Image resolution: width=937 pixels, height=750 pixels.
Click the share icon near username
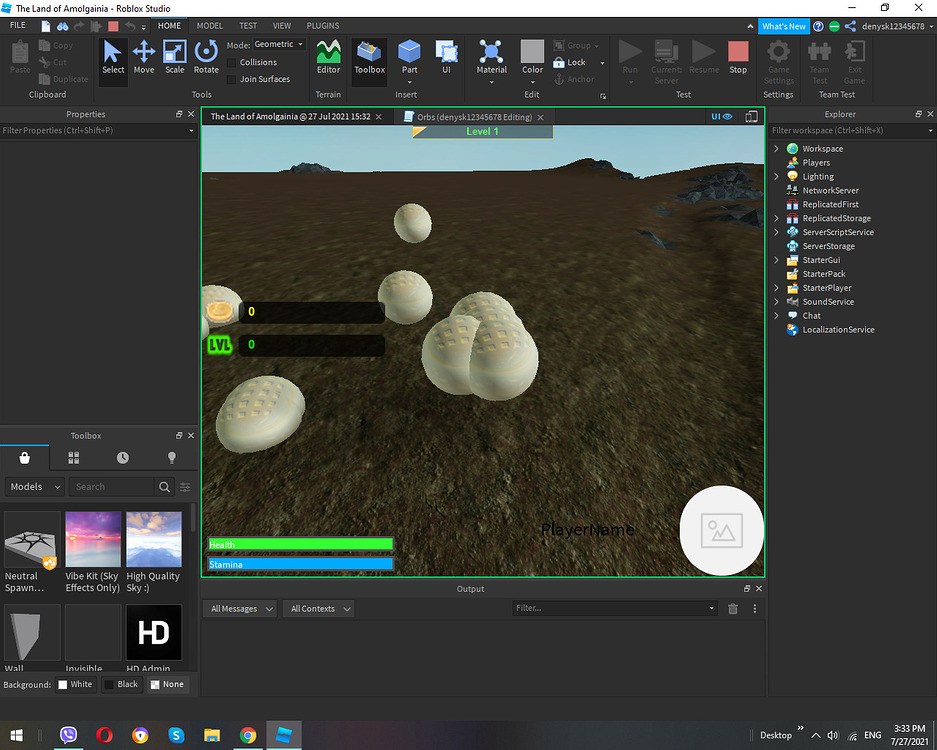(x=850, y=26)
